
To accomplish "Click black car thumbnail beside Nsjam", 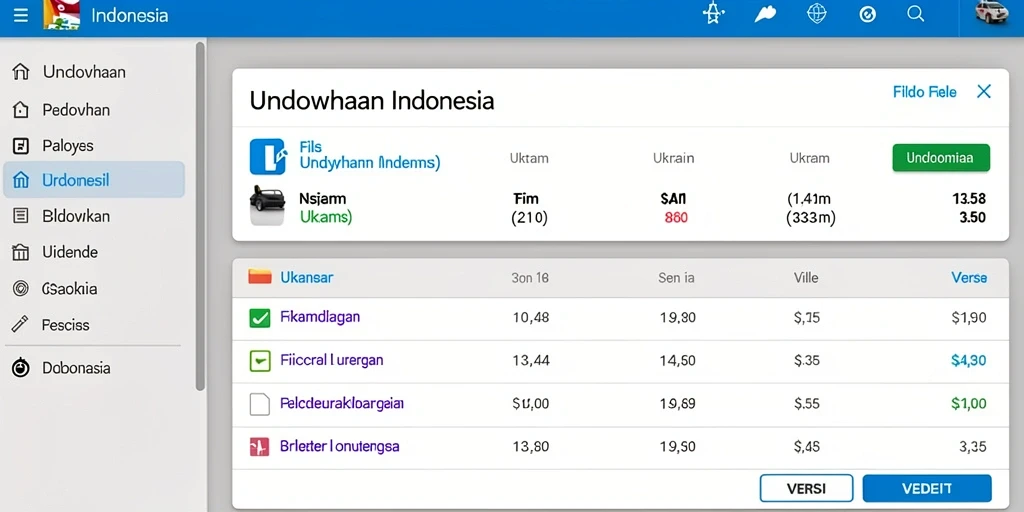I will click(268, 206).
